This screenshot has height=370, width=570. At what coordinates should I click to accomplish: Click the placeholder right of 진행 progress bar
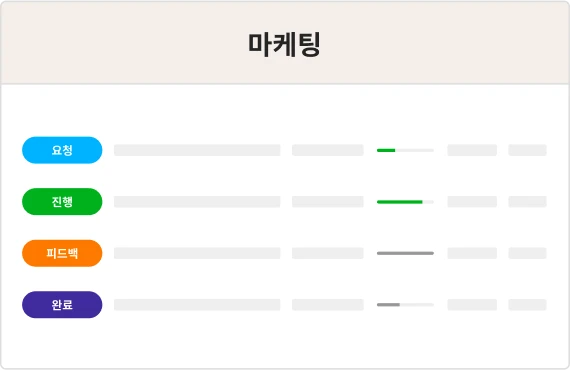[x=472, y=201]
